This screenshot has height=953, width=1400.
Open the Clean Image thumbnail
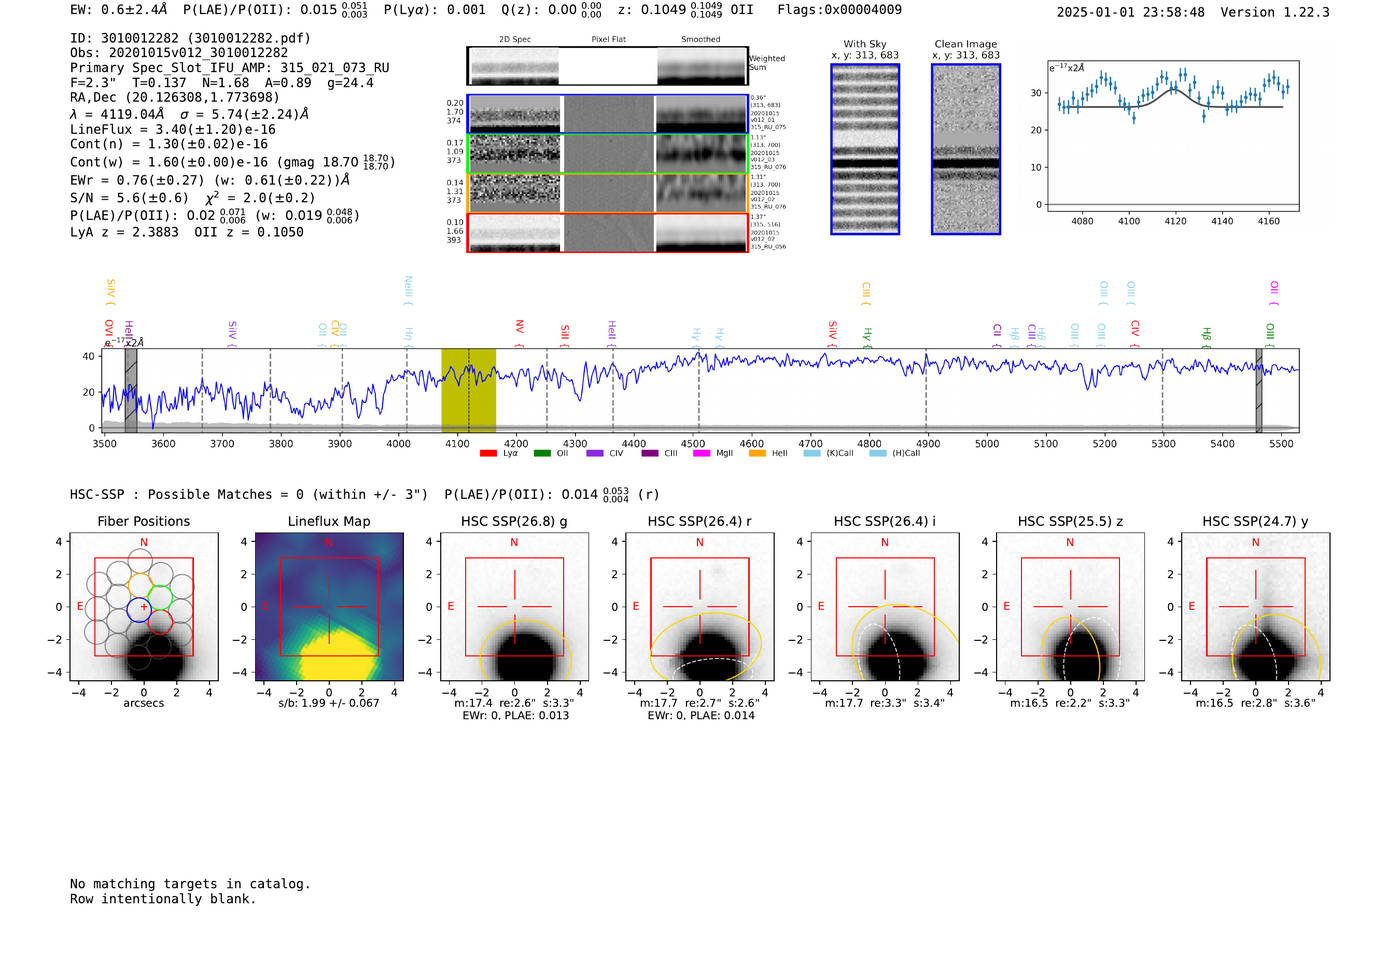point(965,149)
